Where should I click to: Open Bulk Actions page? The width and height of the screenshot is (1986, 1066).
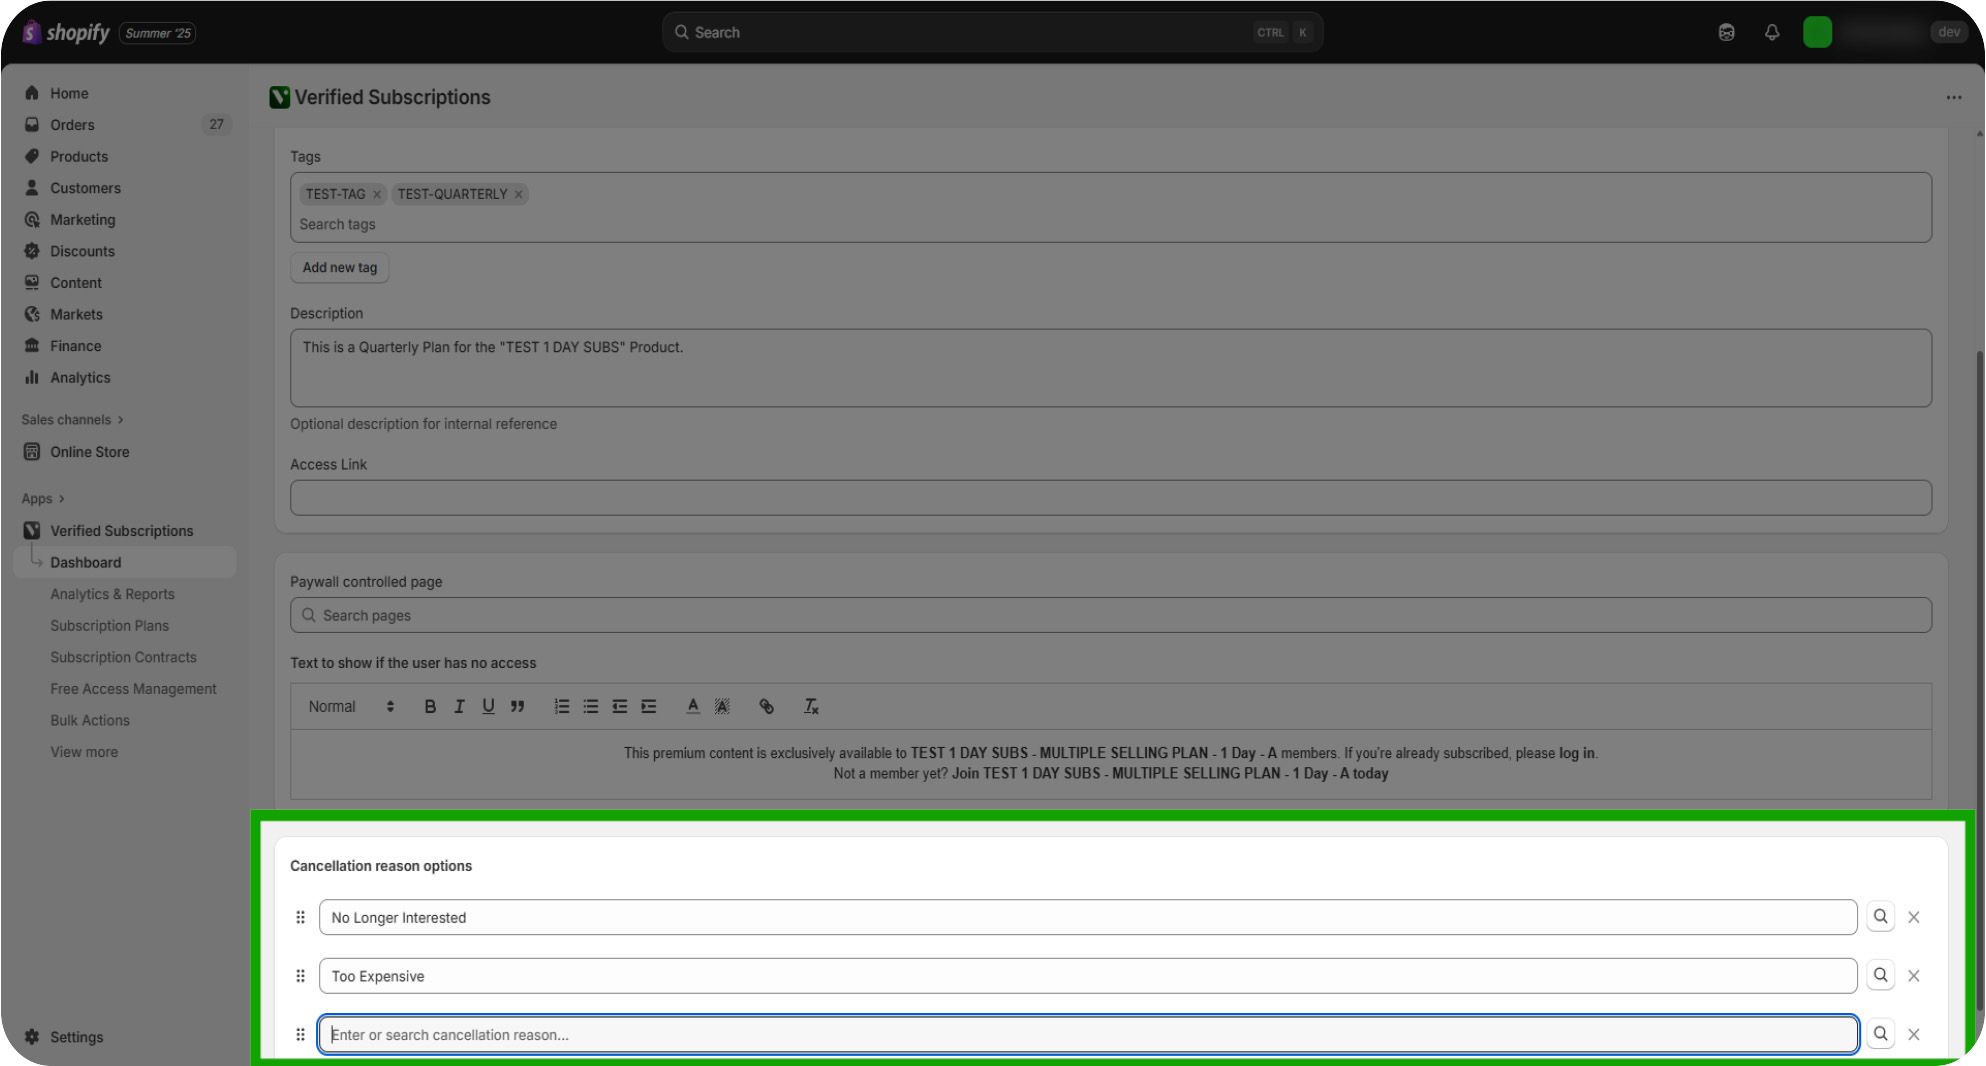[x=90, y=720]
